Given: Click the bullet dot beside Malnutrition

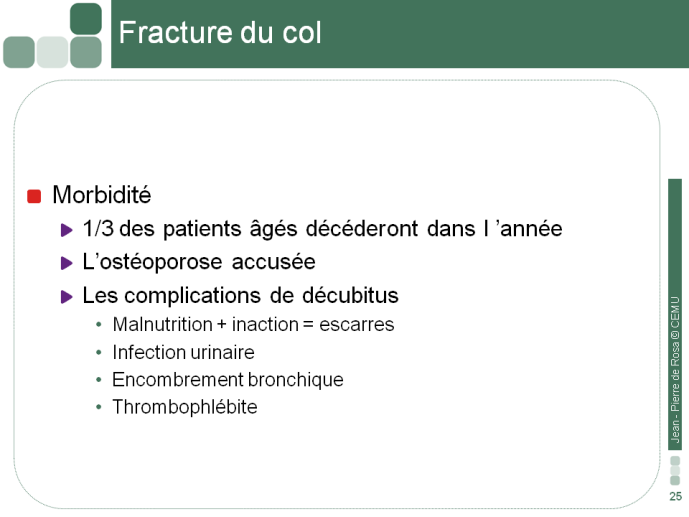Looking at the screenshot, I should coord(98,325).
